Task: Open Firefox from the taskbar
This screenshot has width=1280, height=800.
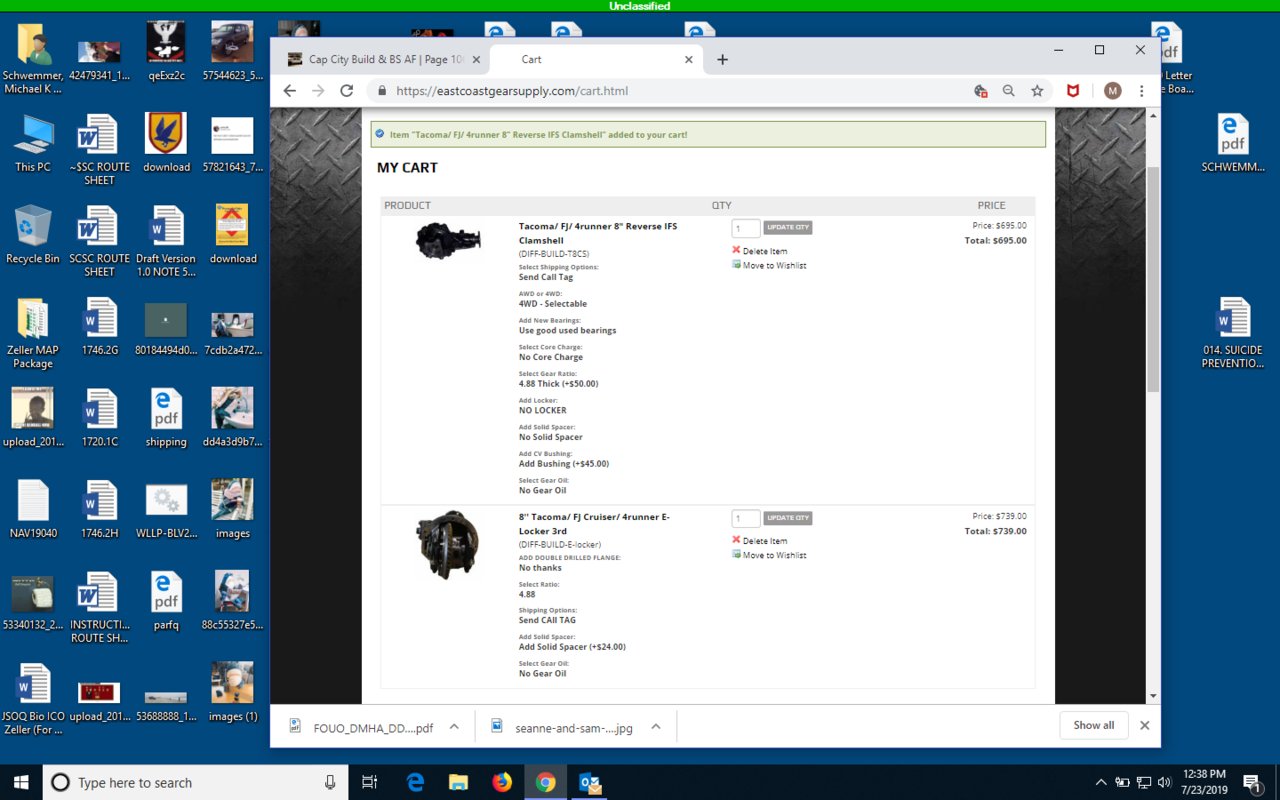Action: tap(502, 782)
